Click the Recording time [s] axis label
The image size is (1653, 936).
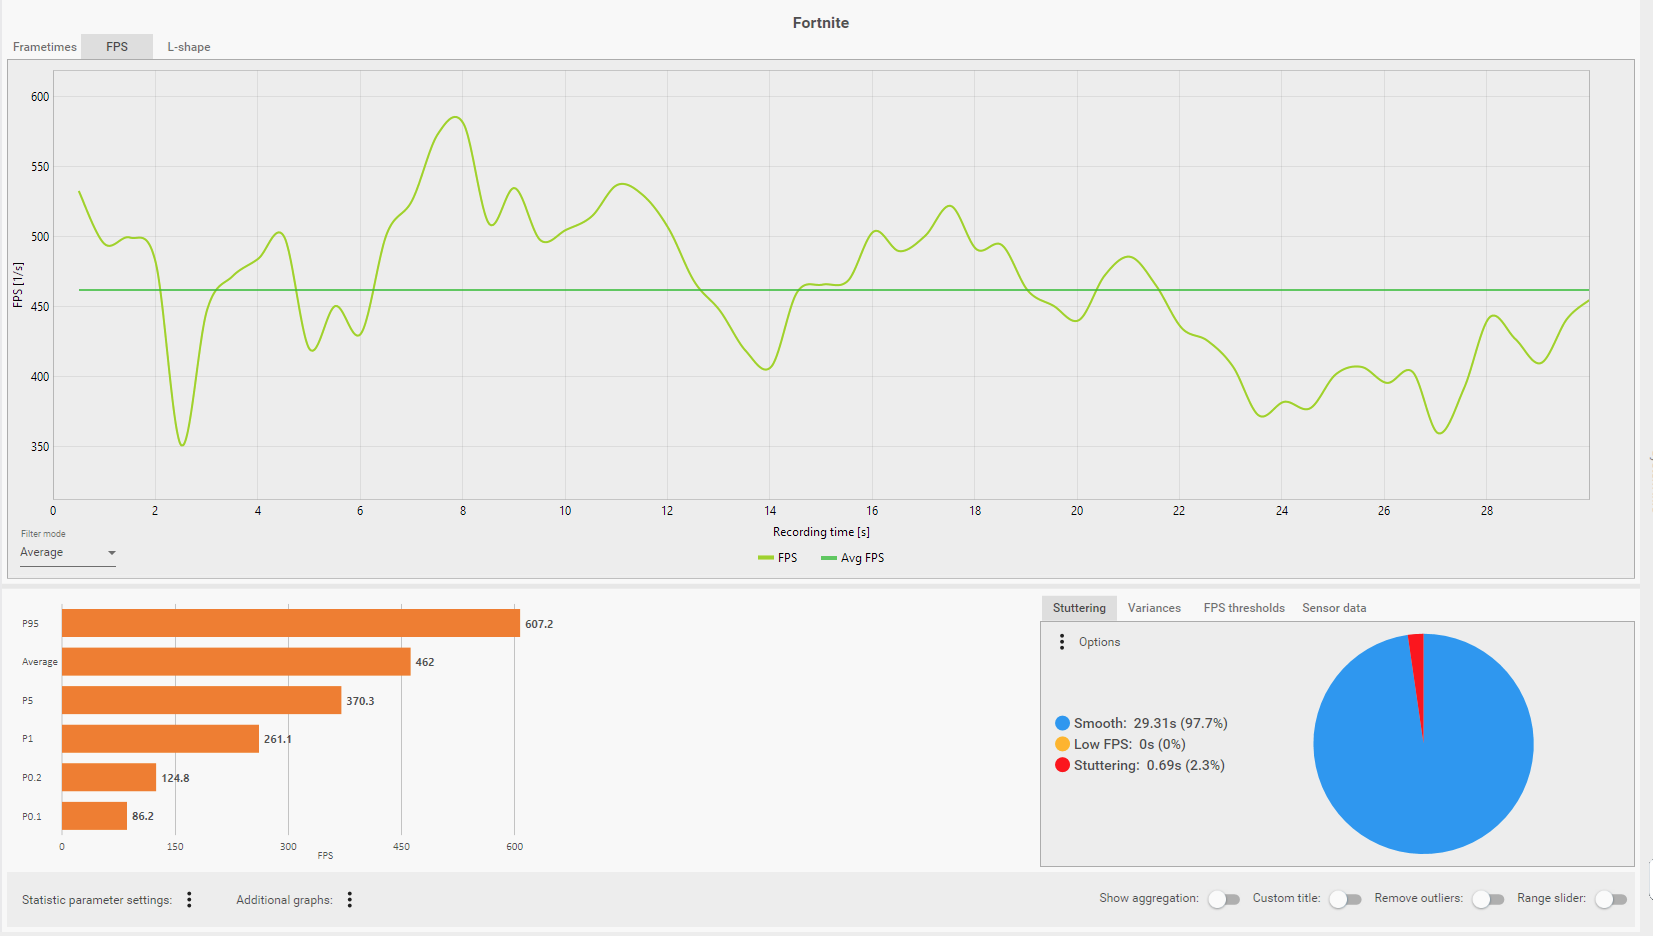click(821, 532)
